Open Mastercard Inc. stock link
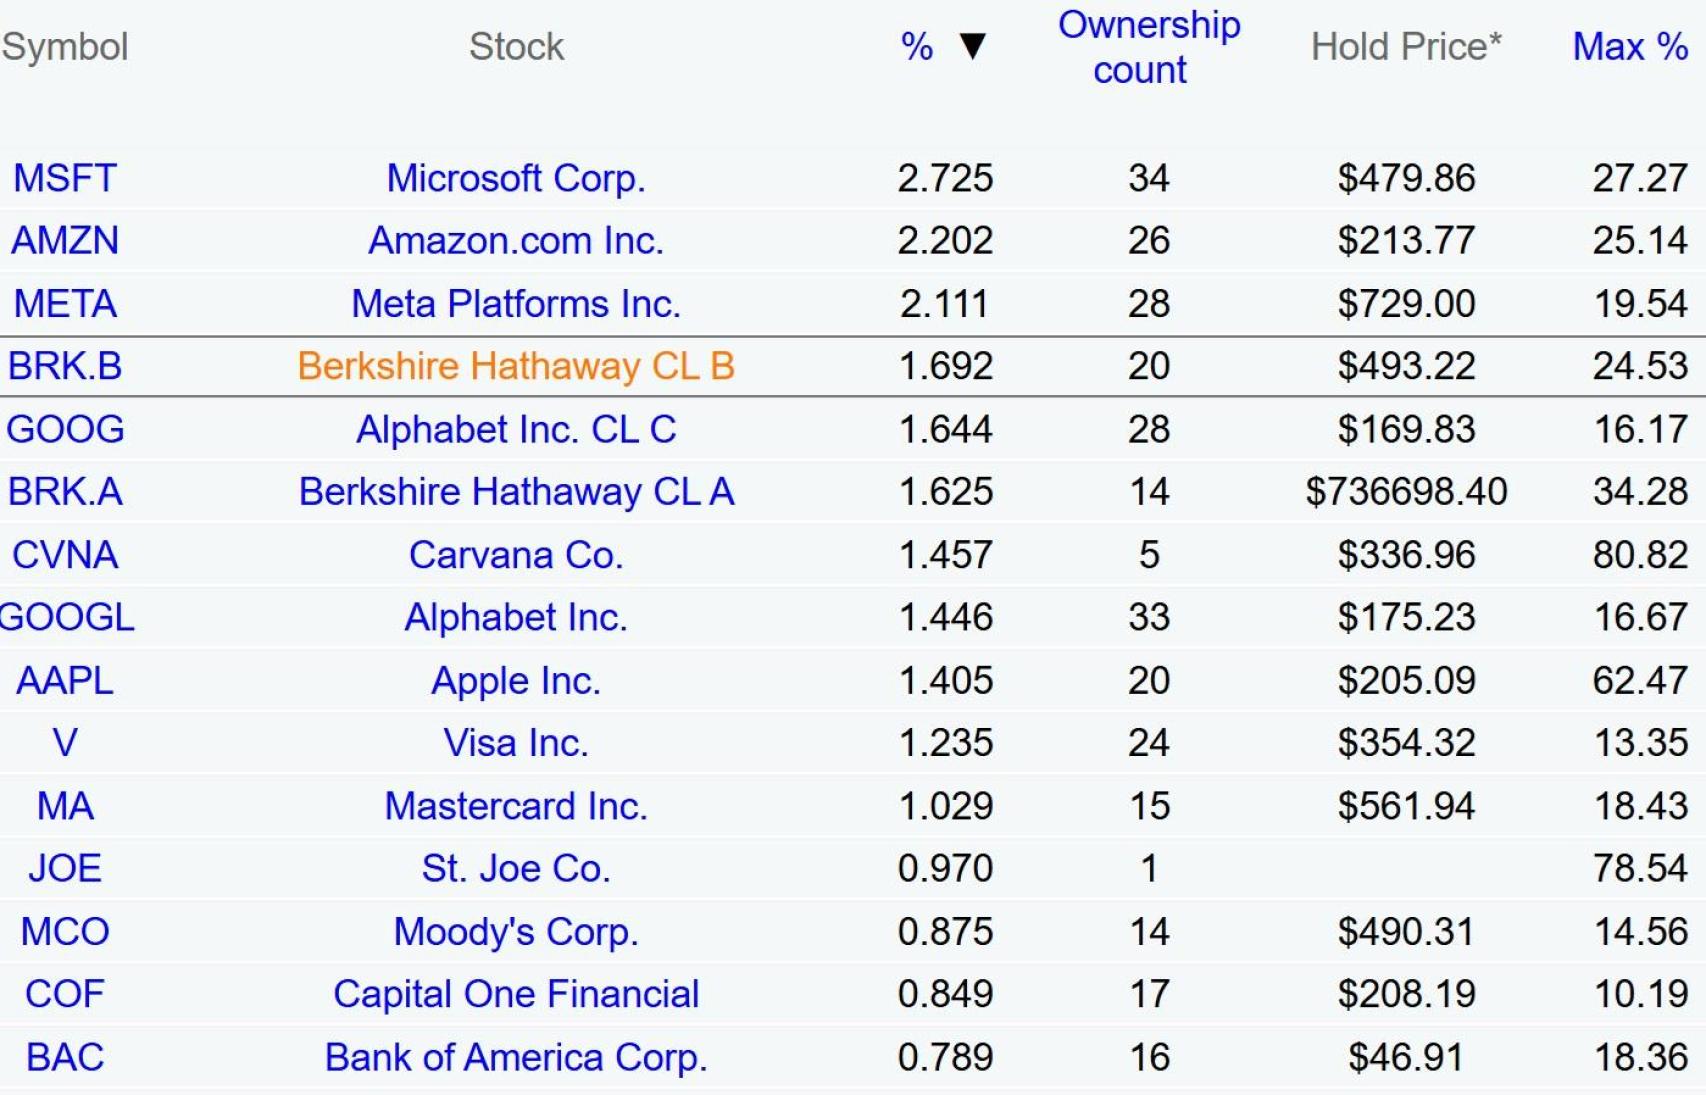The width and height of the screenshot is (1706, 1095). pos(516,806)
